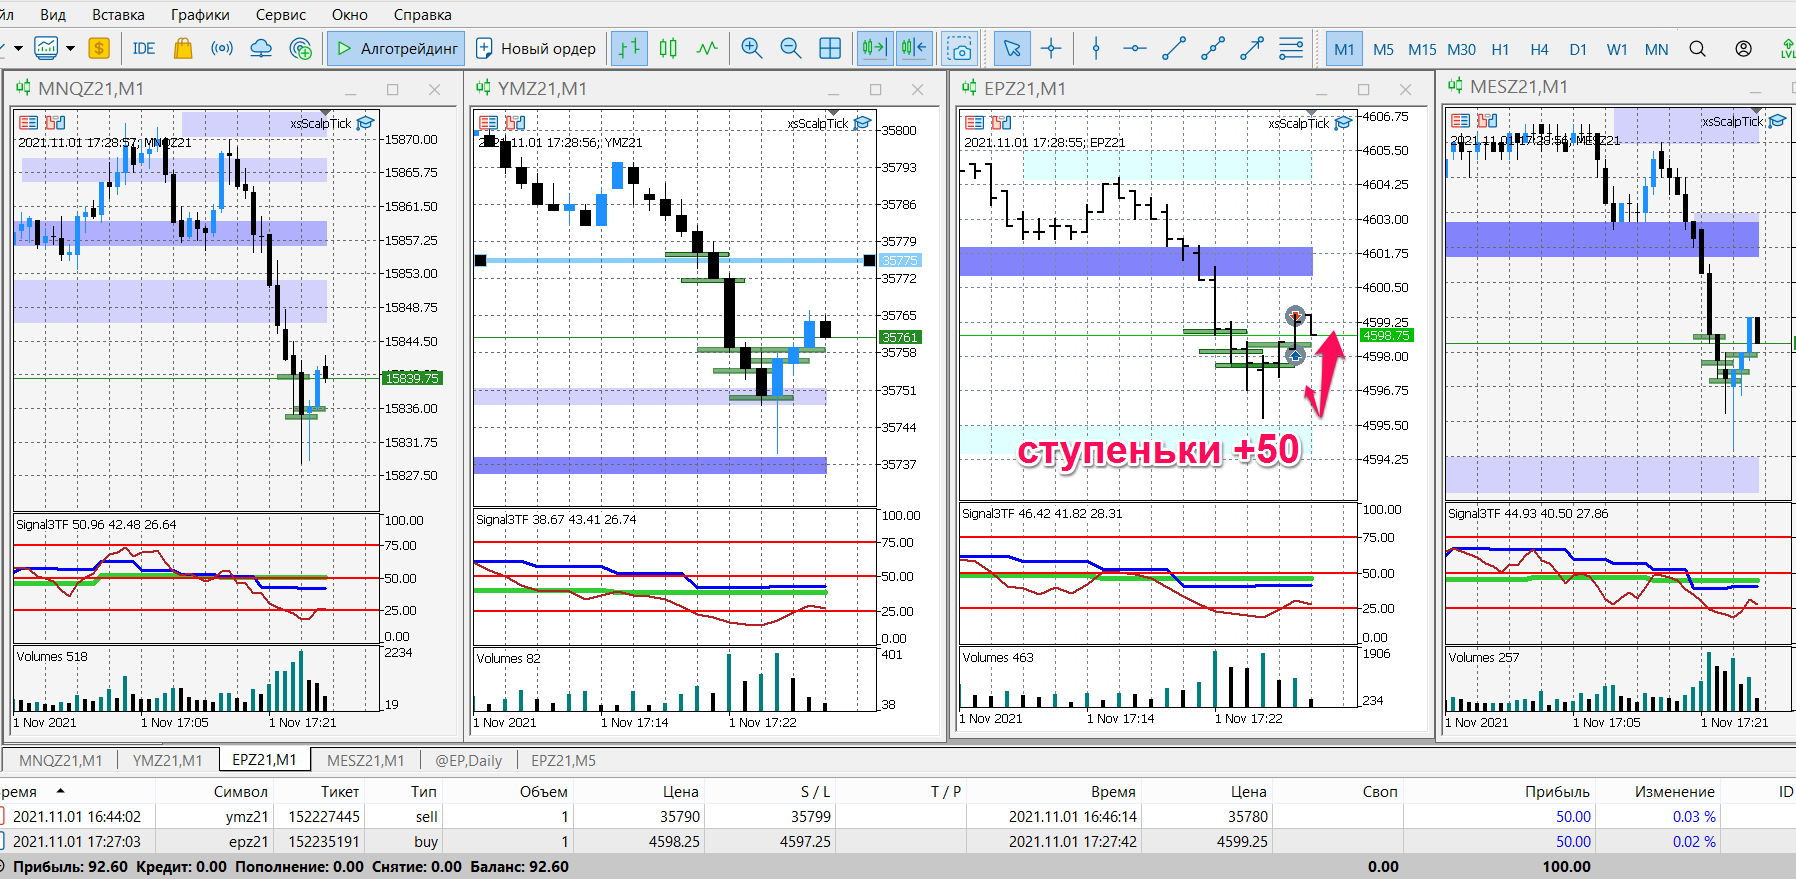Viewport: 1796px width, 892px height.
Task: Open the IDE MetaEditor
Action: point(144,48)
